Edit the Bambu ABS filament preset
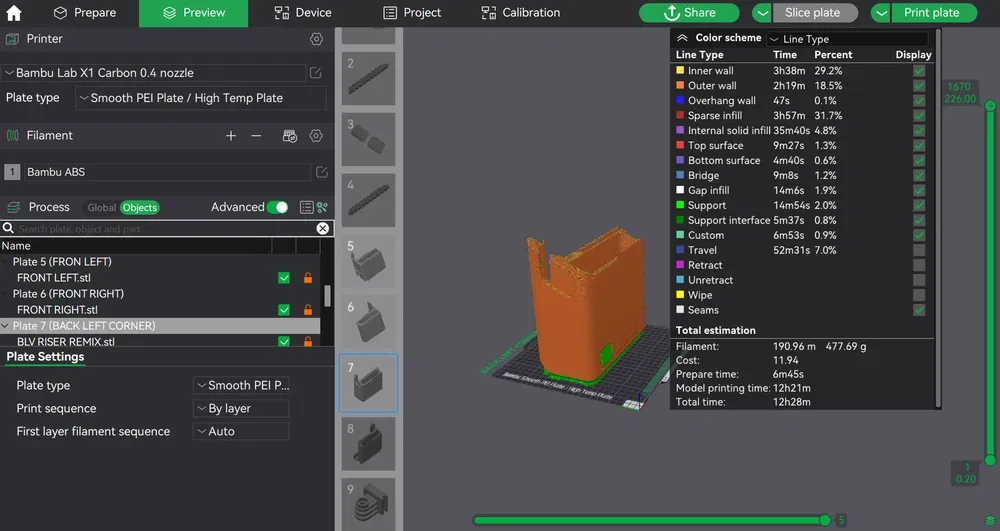The width and height of the screenshot is (1000, 531). 322,171
